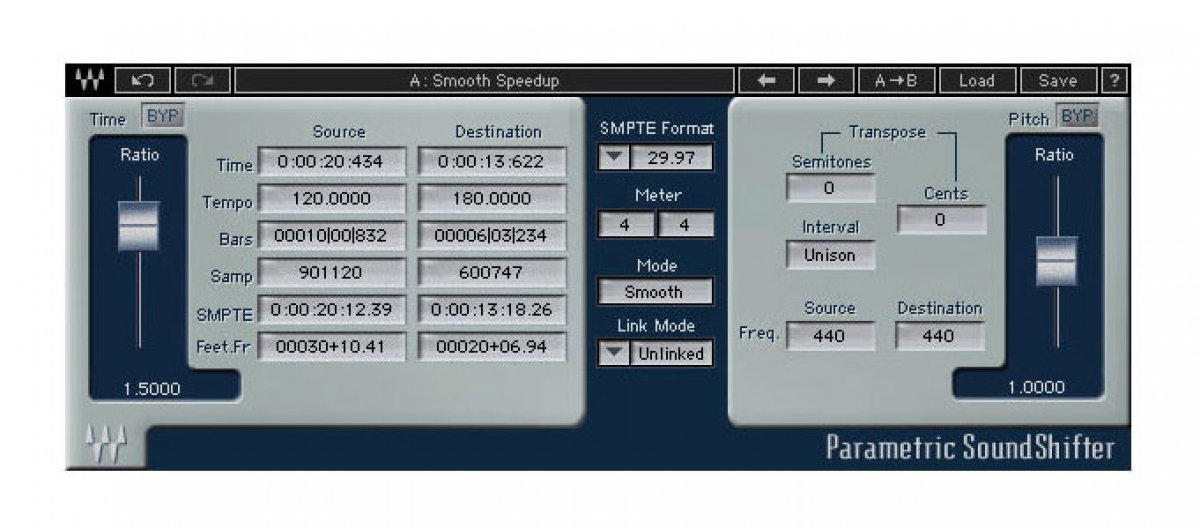The height and width of the screenshot is (529, 1200).
Task: Click the Destination Freq. field 440
Action: point(939,336)
